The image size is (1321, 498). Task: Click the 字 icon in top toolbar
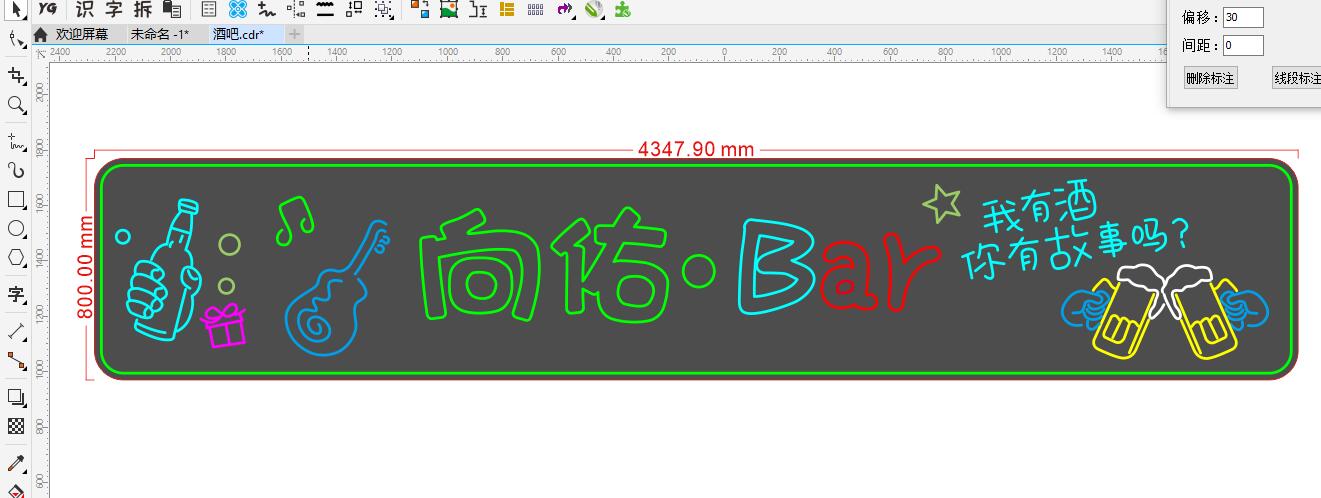(x=114, y=9)
